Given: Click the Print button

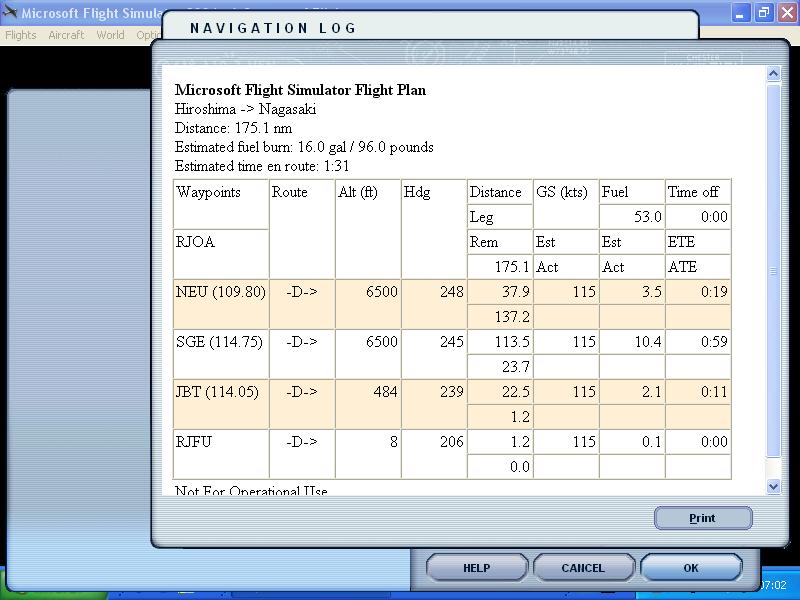Looking at the screenshot, I should 702,518.
